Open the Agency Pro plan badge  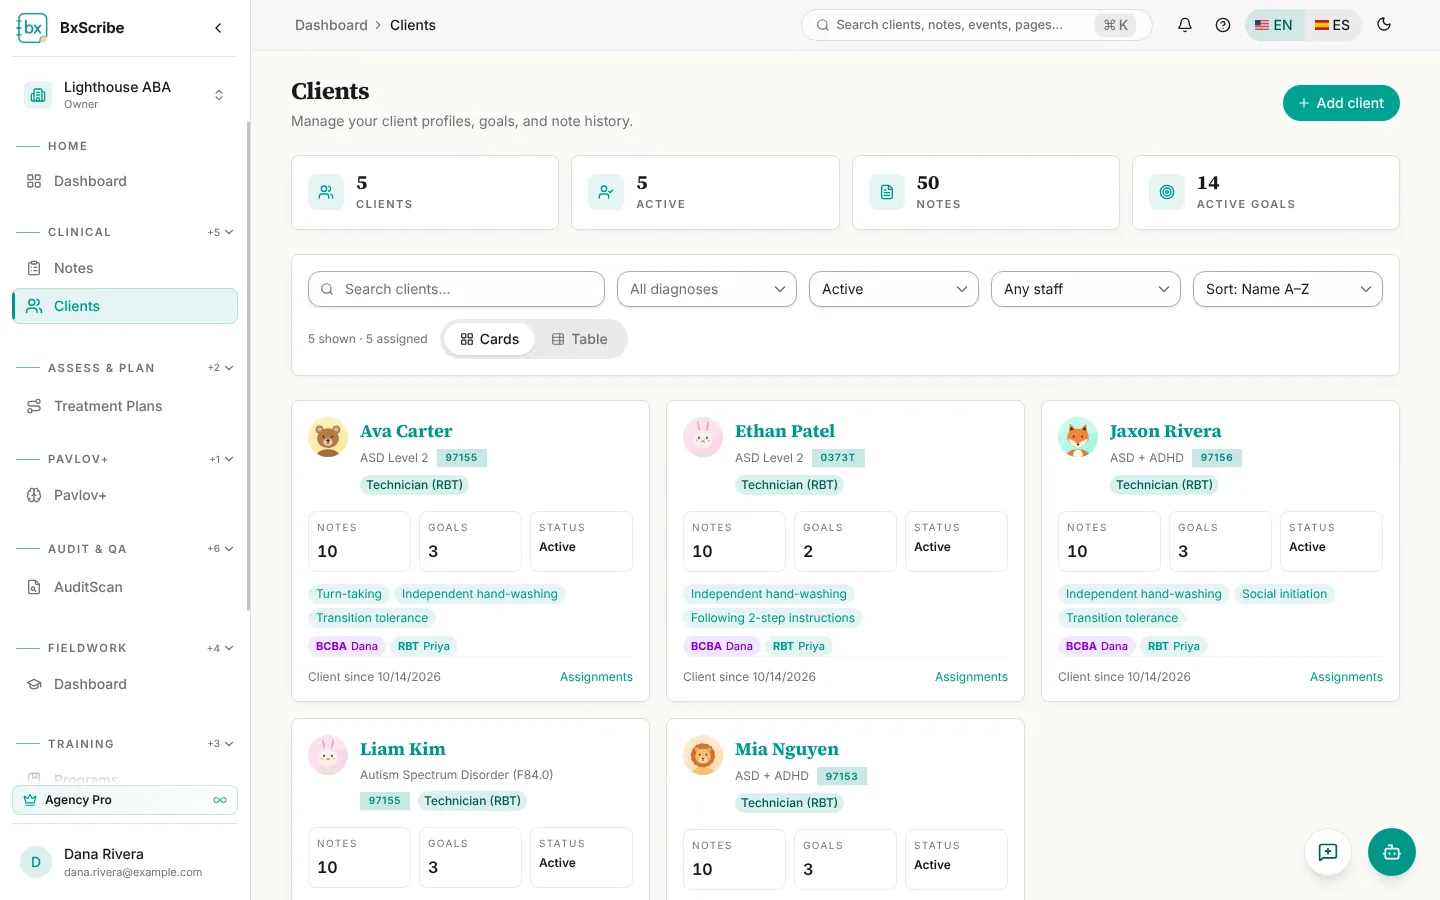[x=125, y=800]
